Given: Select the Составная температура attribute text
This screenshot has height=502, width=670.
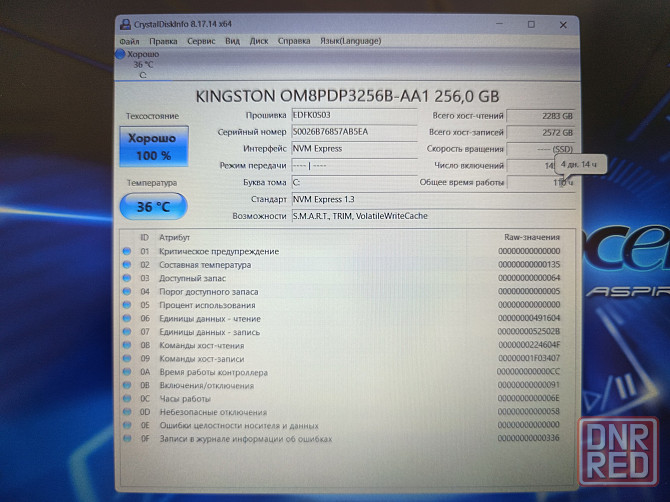Looking at the screenshot, I should (x=205, y=265).
